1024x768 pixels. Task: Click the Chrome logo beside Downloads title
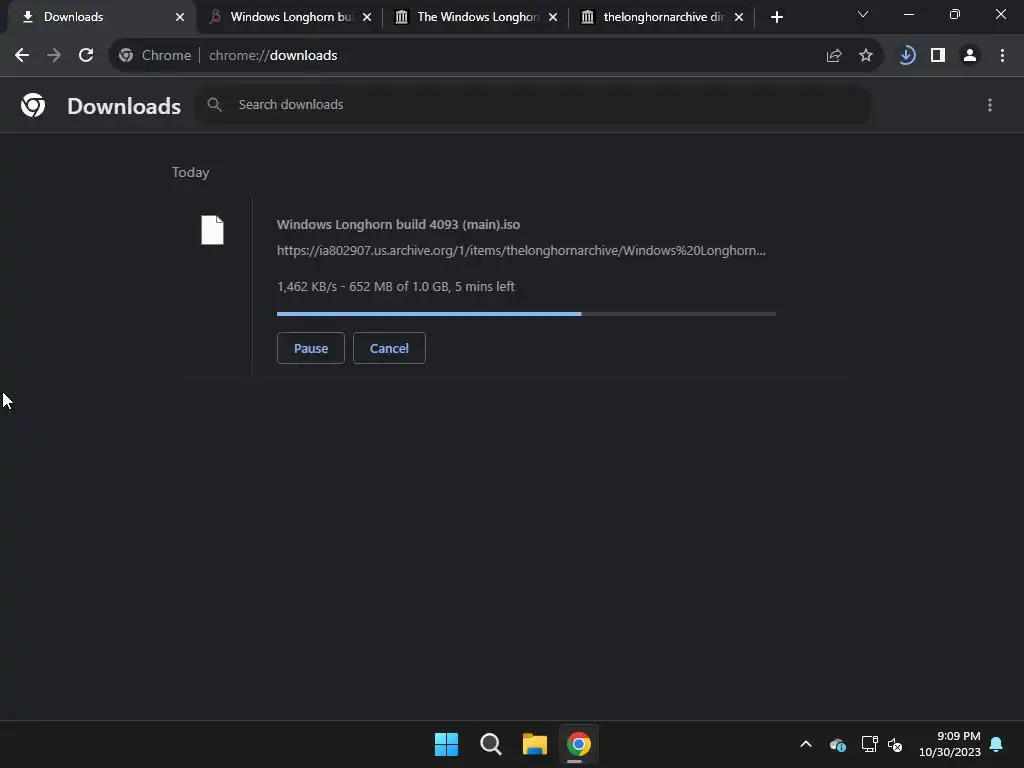coord(33,105)
